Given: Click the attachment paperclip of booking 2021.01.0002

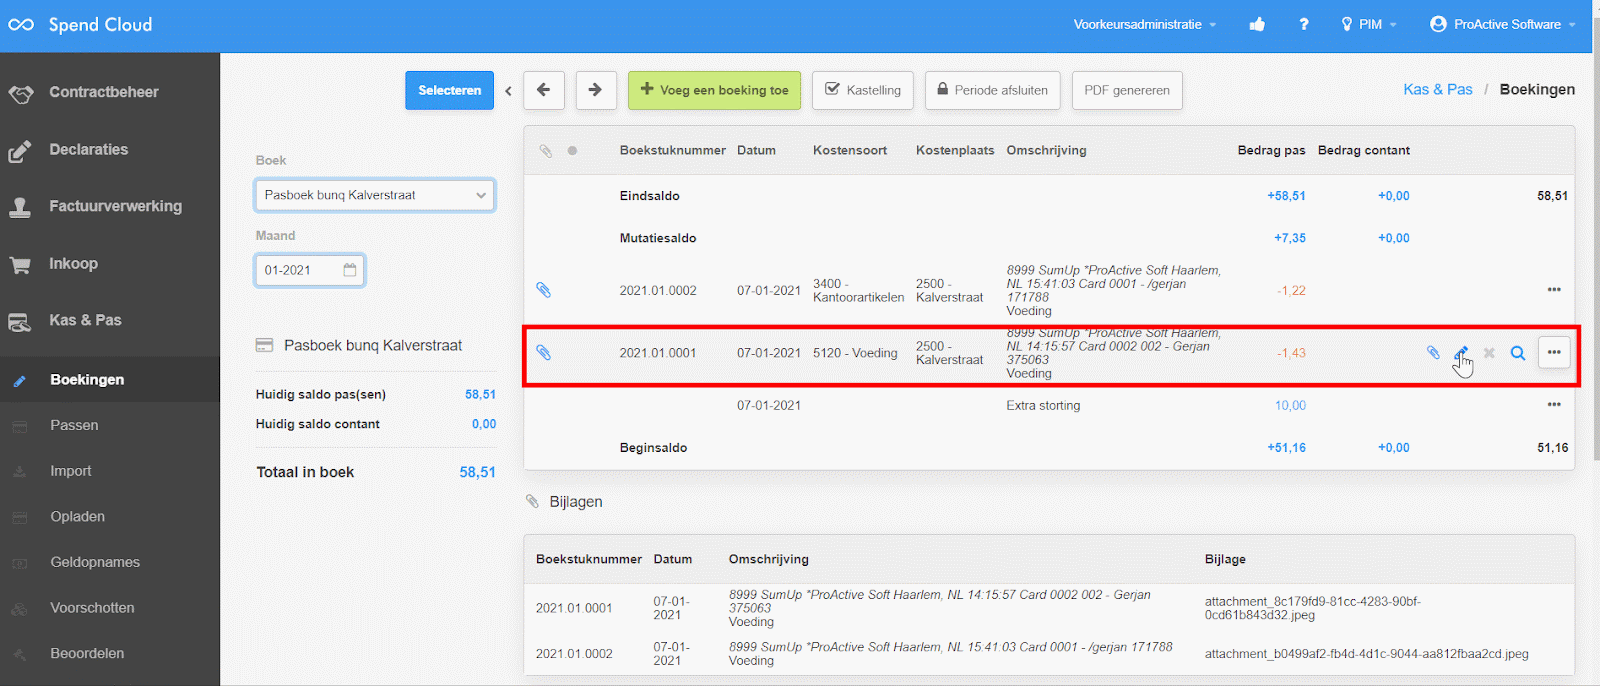Looking at the screenshot, I should [x=543, y=290].
